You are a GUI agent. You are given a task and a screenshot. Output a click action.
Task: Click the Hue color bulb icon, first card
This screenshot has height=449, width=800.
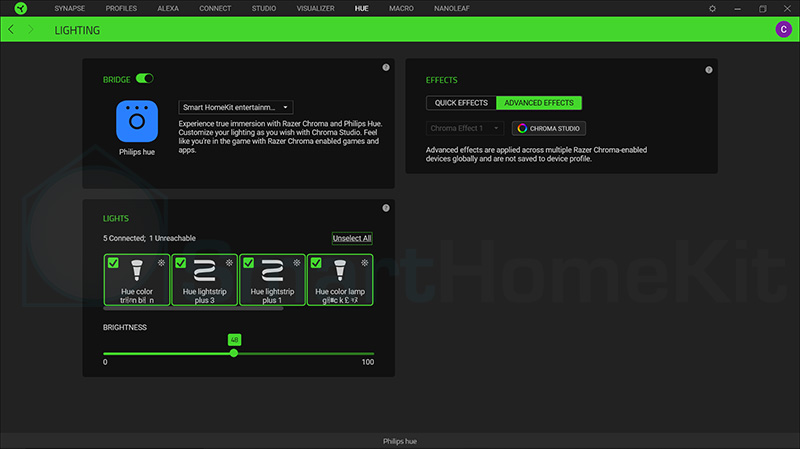coord(137,270)
